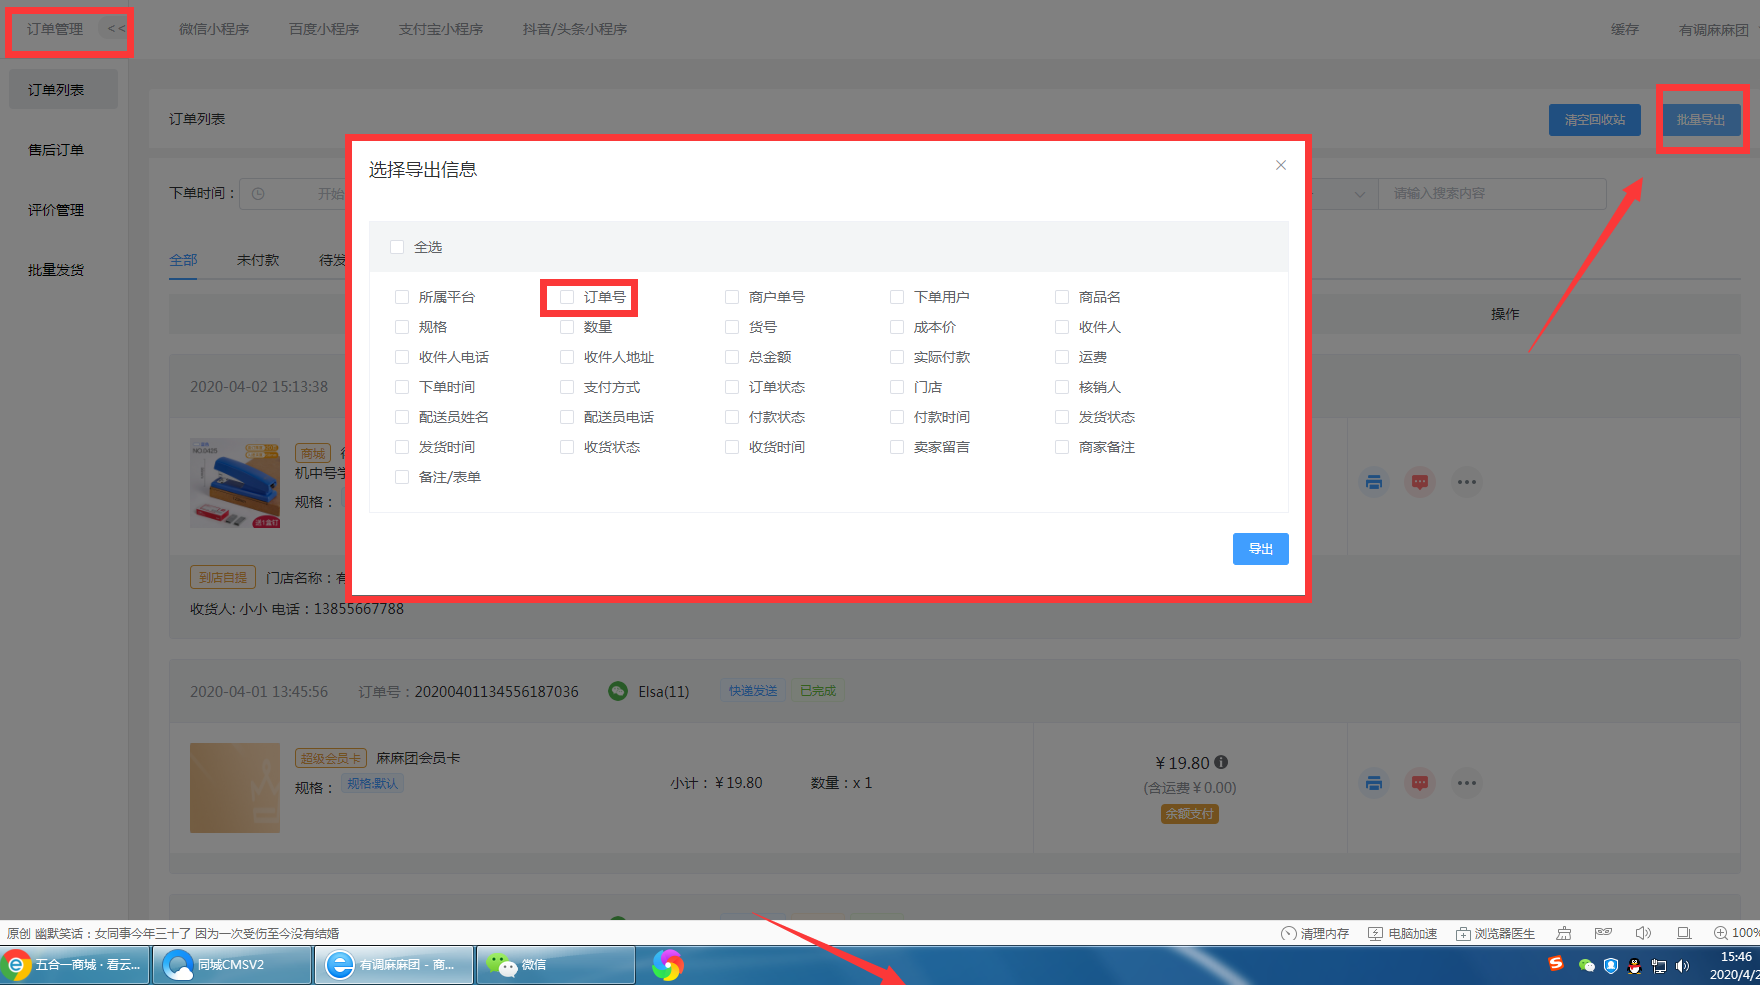This screenshot has height=985, width=1760.
Task: Click print icon for the stapler order
Action: point(1374,482)
